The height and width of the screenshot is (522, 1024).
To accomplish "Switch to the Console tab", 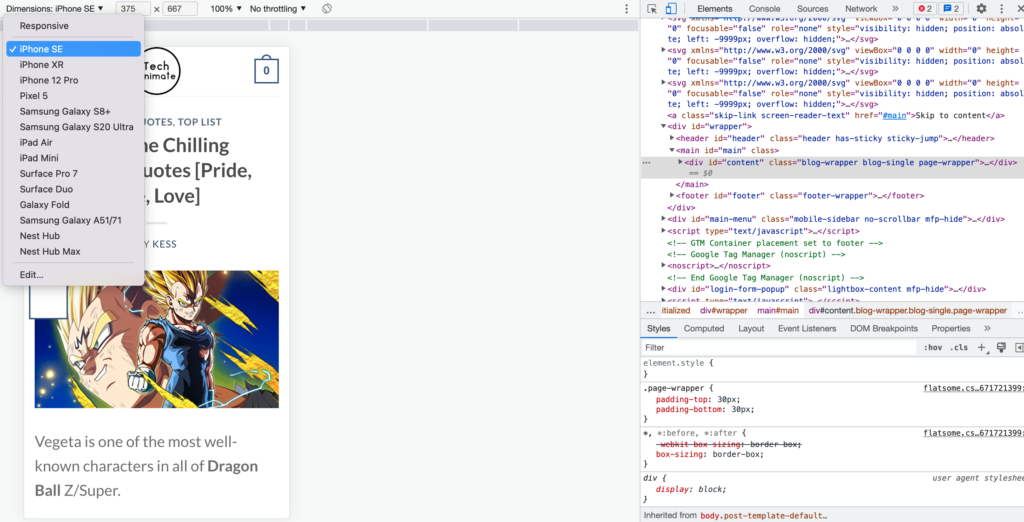I will (x=764, y=9).
